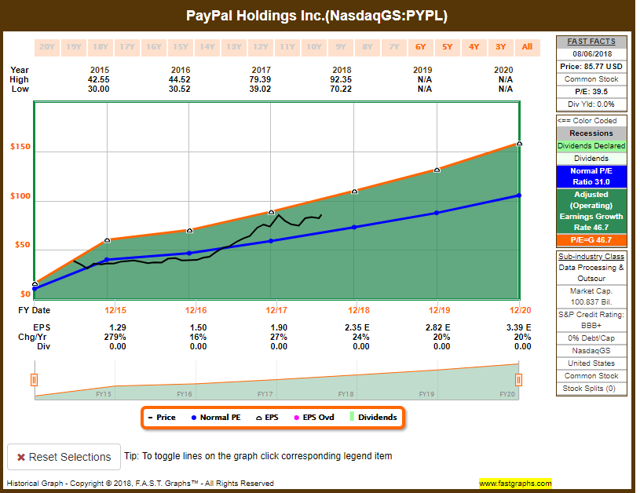
Task: Click the Normal PE dot at 12/20
Action: (519, 195)
